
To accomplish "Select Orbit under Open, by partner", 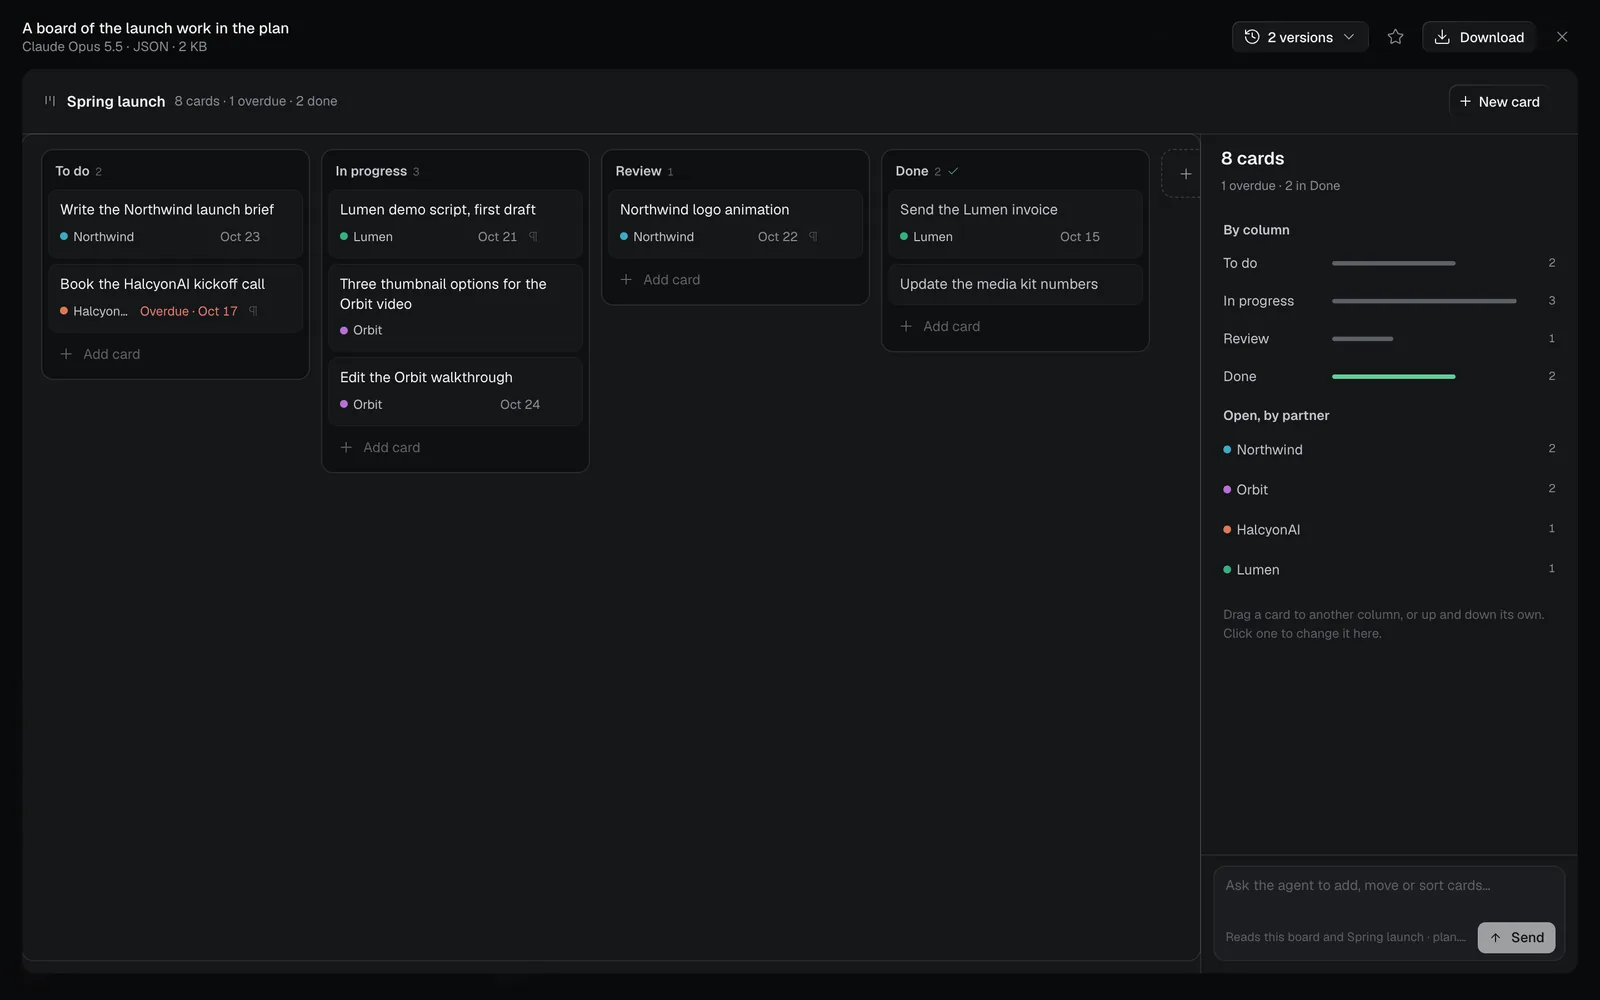I will pyautogui.click(x=1389, y=490).
